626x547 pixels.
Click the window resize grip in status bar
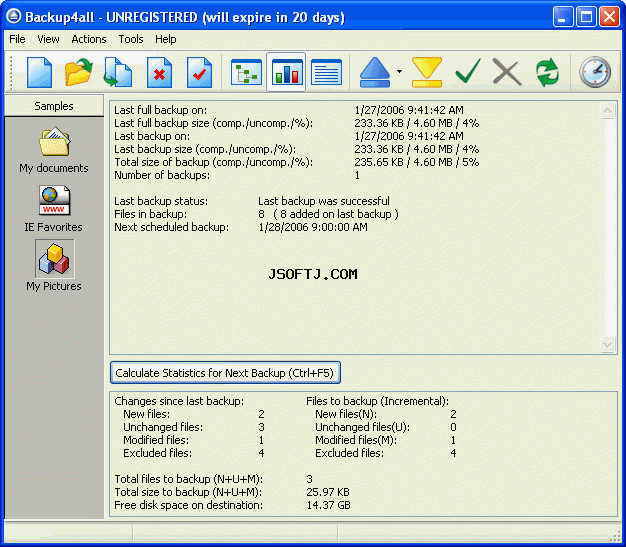click(616, 537)
